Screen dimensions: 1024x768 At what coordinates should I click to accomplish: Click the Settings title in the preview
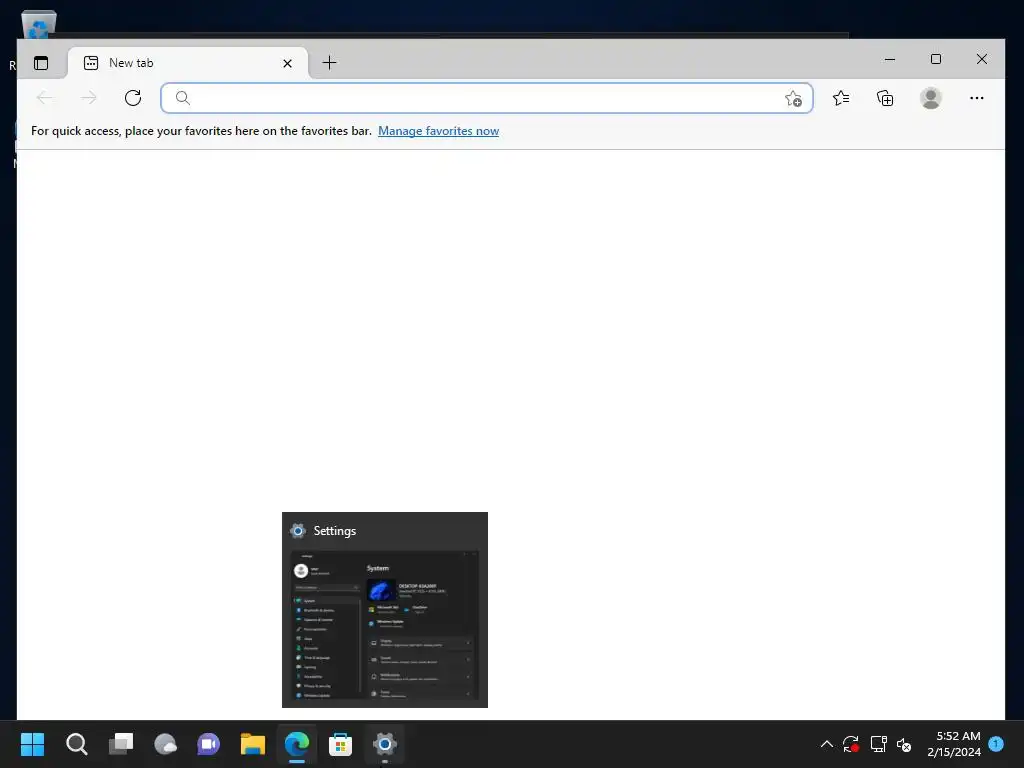point(334,531)
